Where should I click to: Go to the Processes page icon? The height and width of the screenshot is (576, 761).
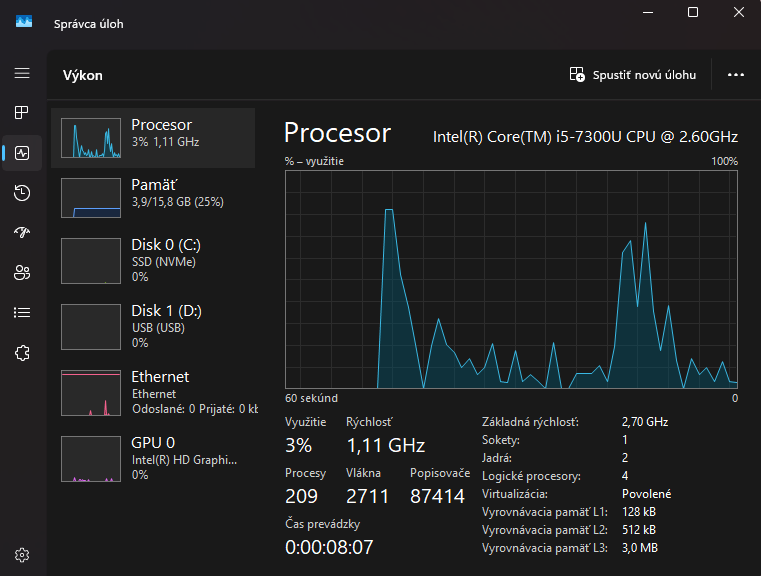[22, 113]
